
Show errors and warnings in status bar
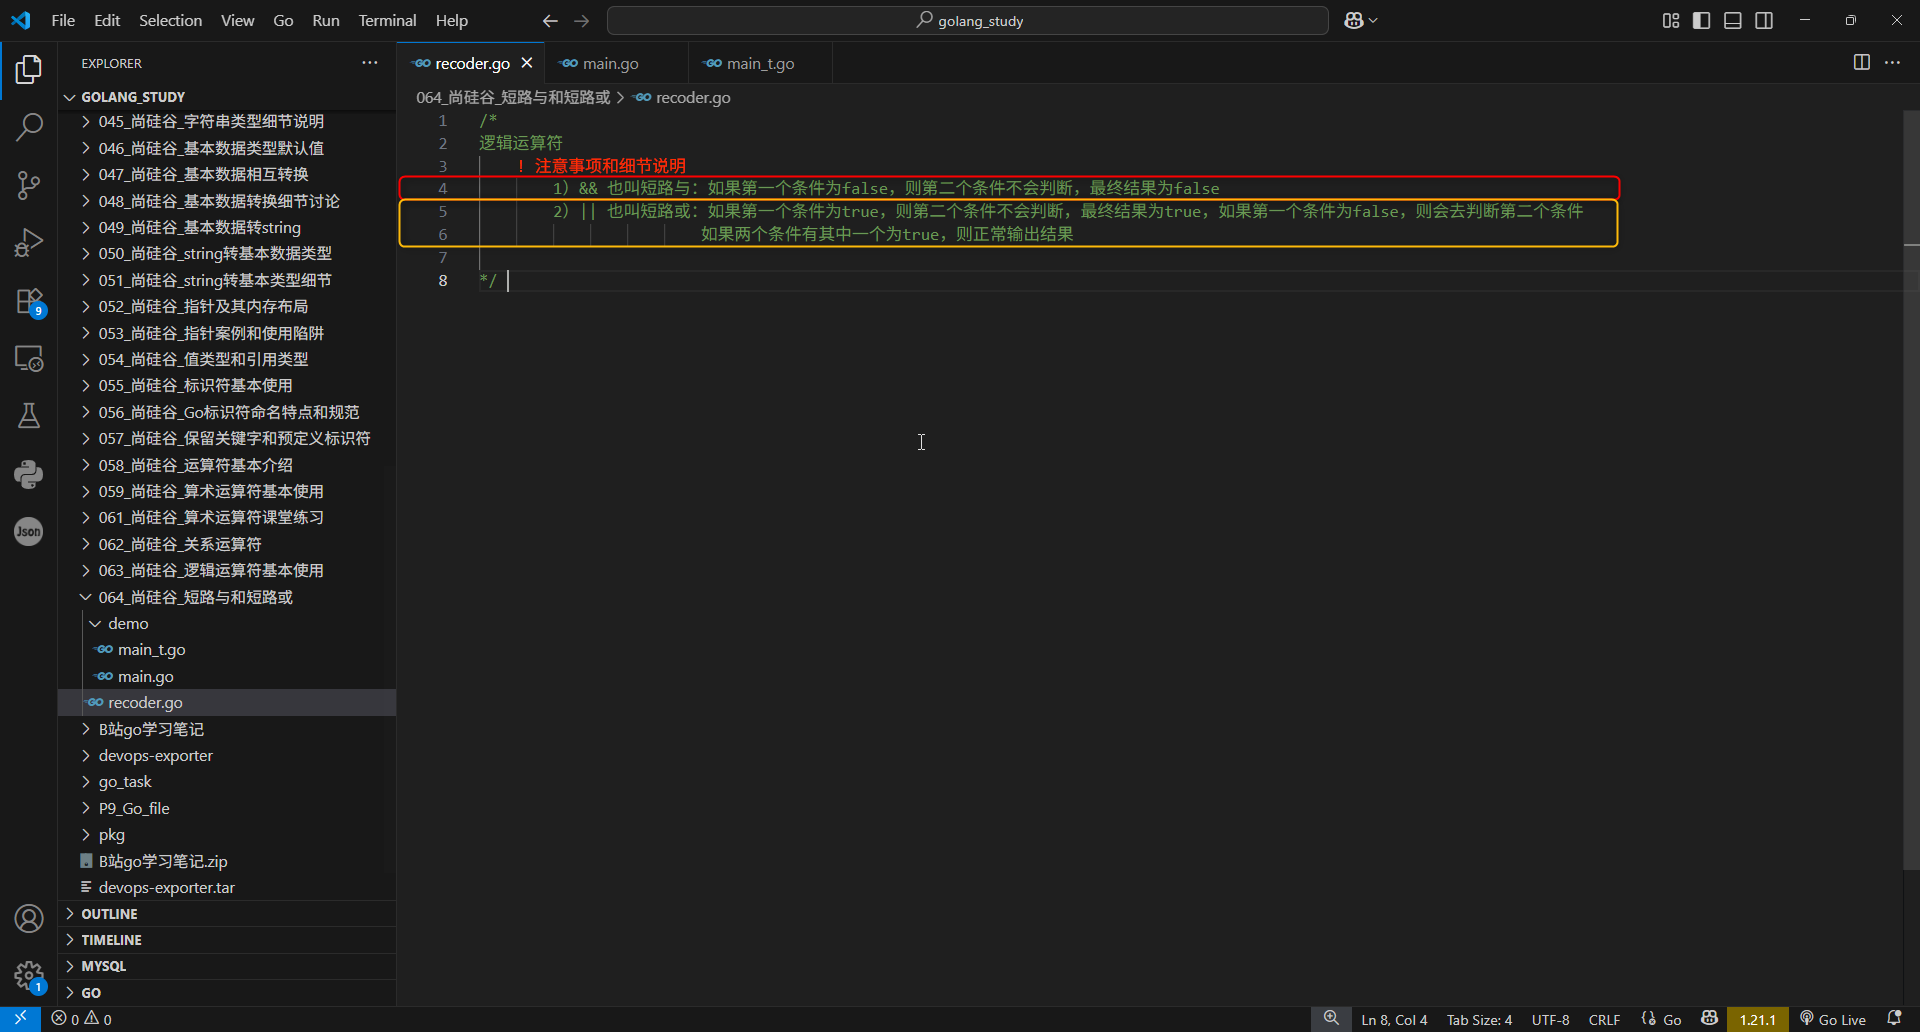coord(82,1019)
